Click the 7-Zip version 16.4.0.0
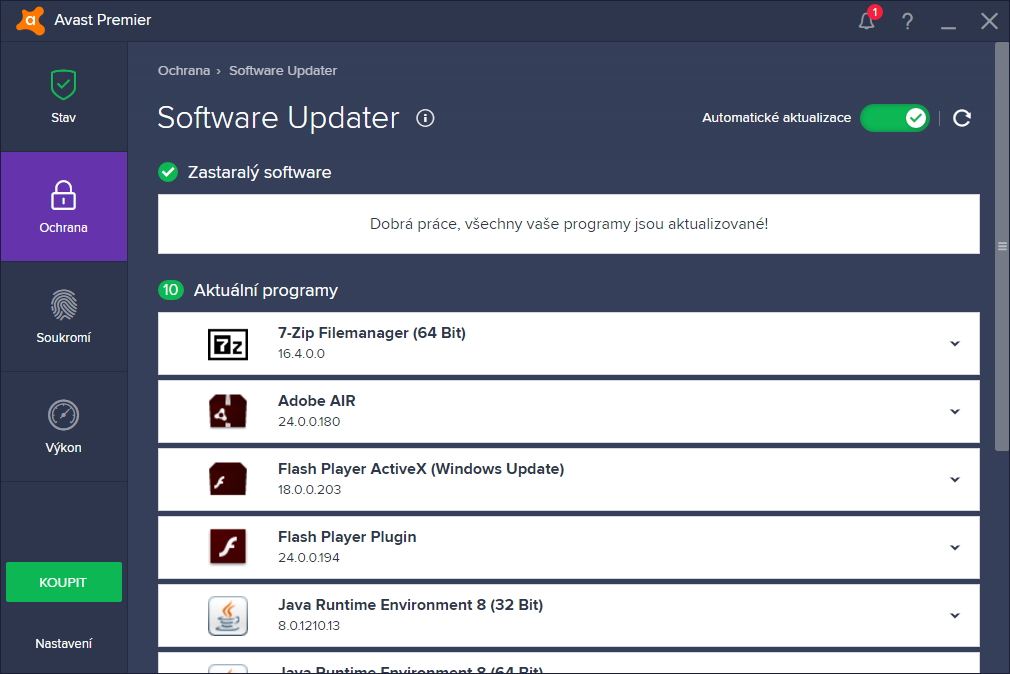 click(x=301, y=354)
